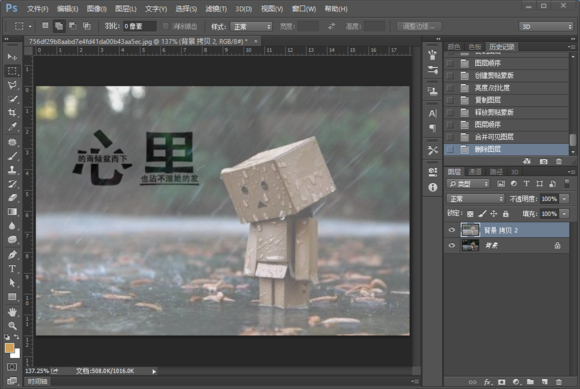Expand the status bar info arrow
Screen dimensions: 580x389
click(x=154, y=371)
